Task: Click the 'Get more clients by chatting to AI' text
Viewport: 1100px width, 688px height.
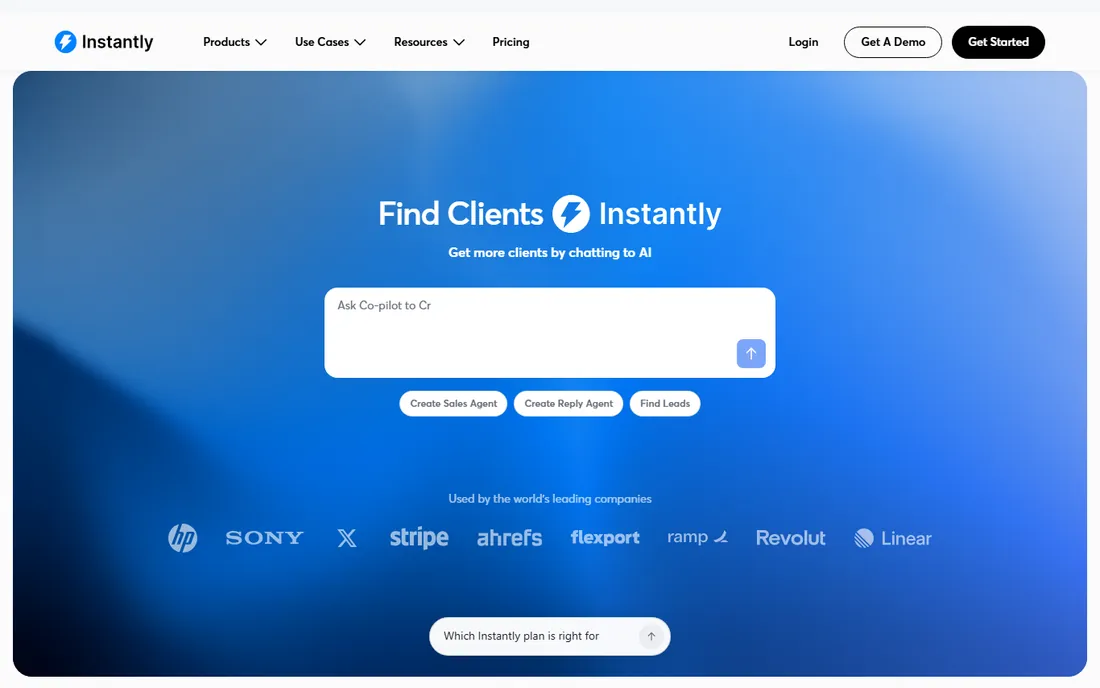Action: click(x=550, y=252)
